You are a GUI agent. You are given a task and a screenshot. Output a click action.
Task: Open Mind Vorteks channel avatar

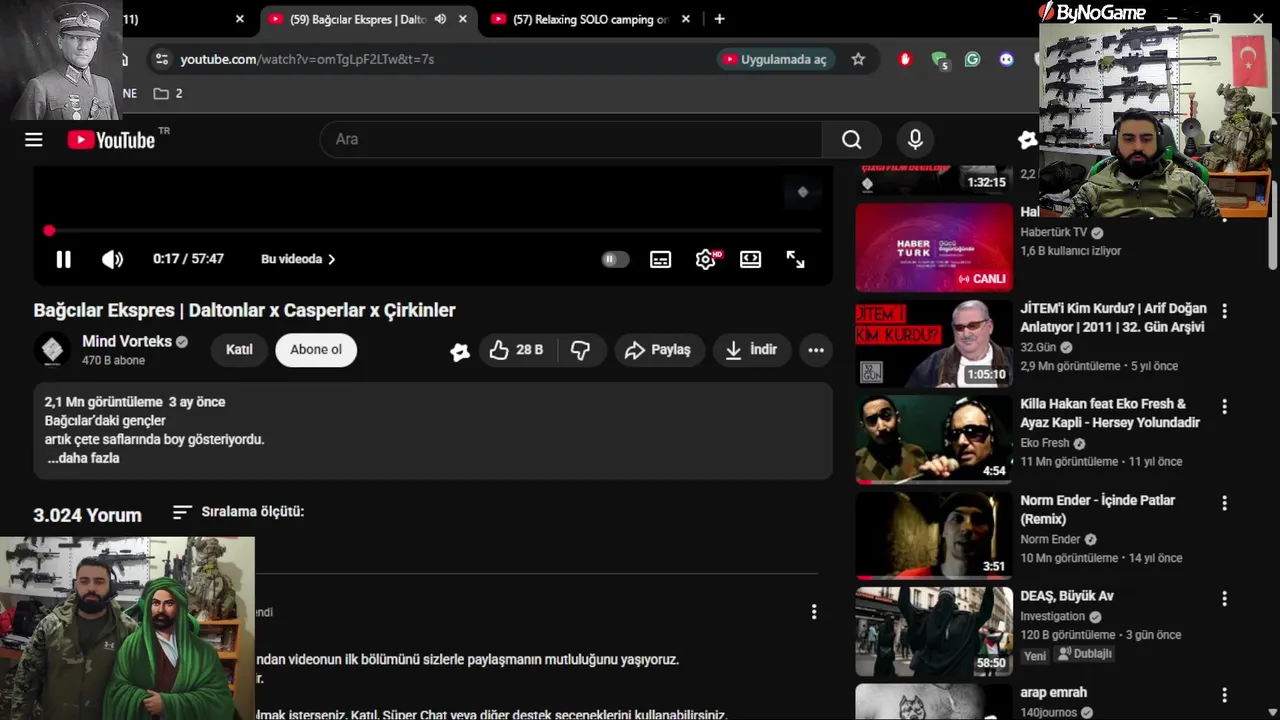53,350
